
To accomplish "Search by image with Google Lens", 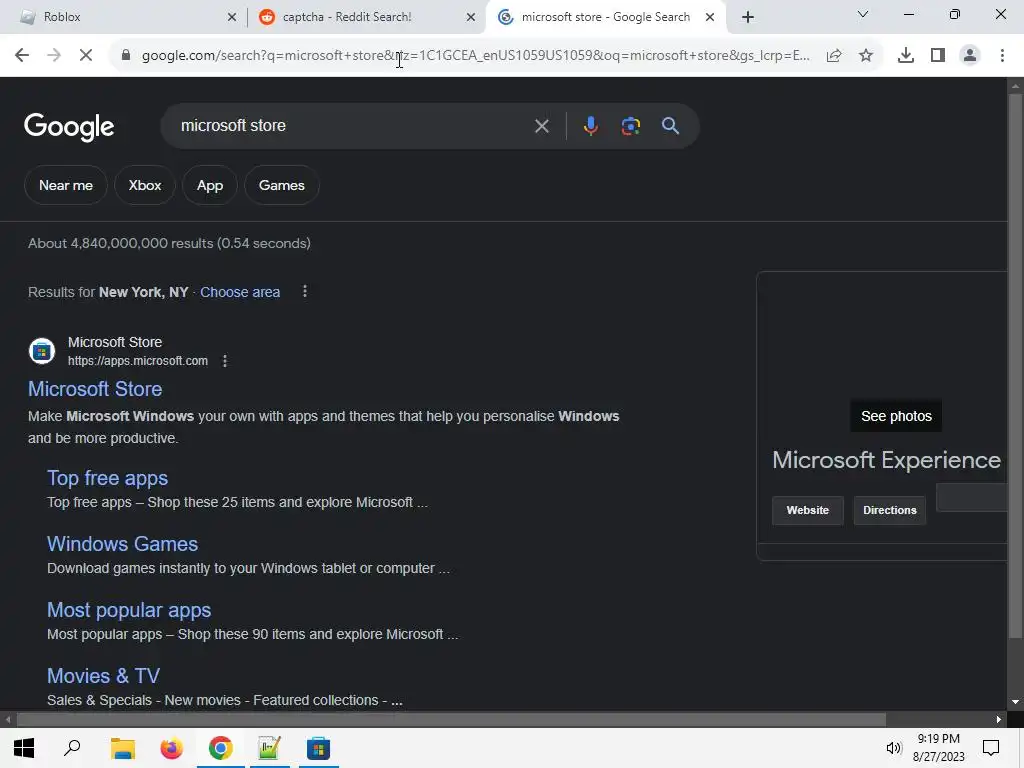I will [630, 126].
